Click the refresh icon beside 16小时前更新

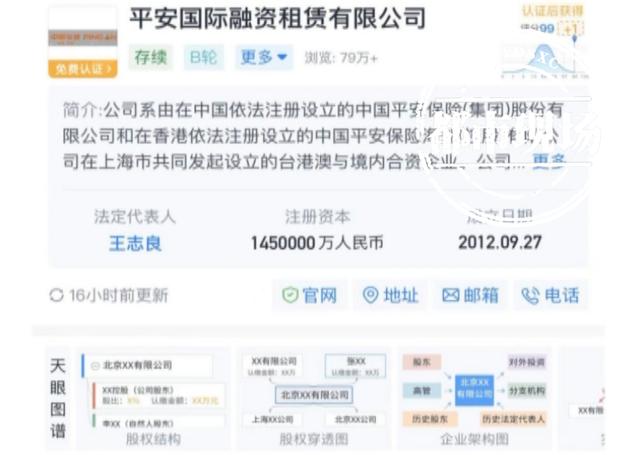click(56, 295)
